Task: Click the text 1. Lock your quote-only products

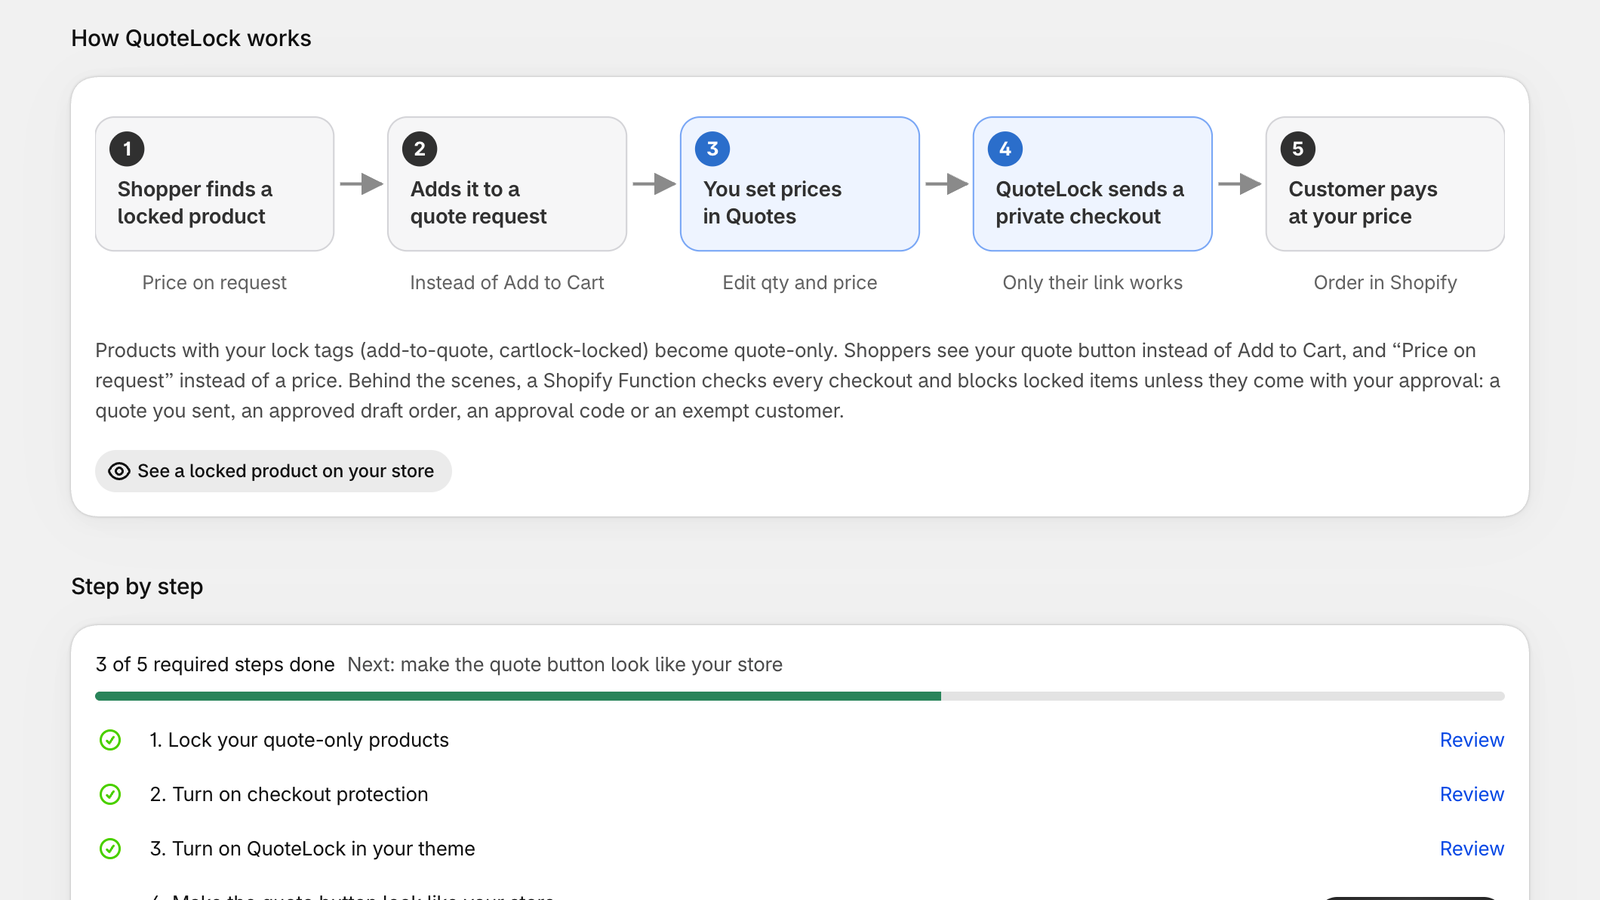Action: tap(299, 740)
